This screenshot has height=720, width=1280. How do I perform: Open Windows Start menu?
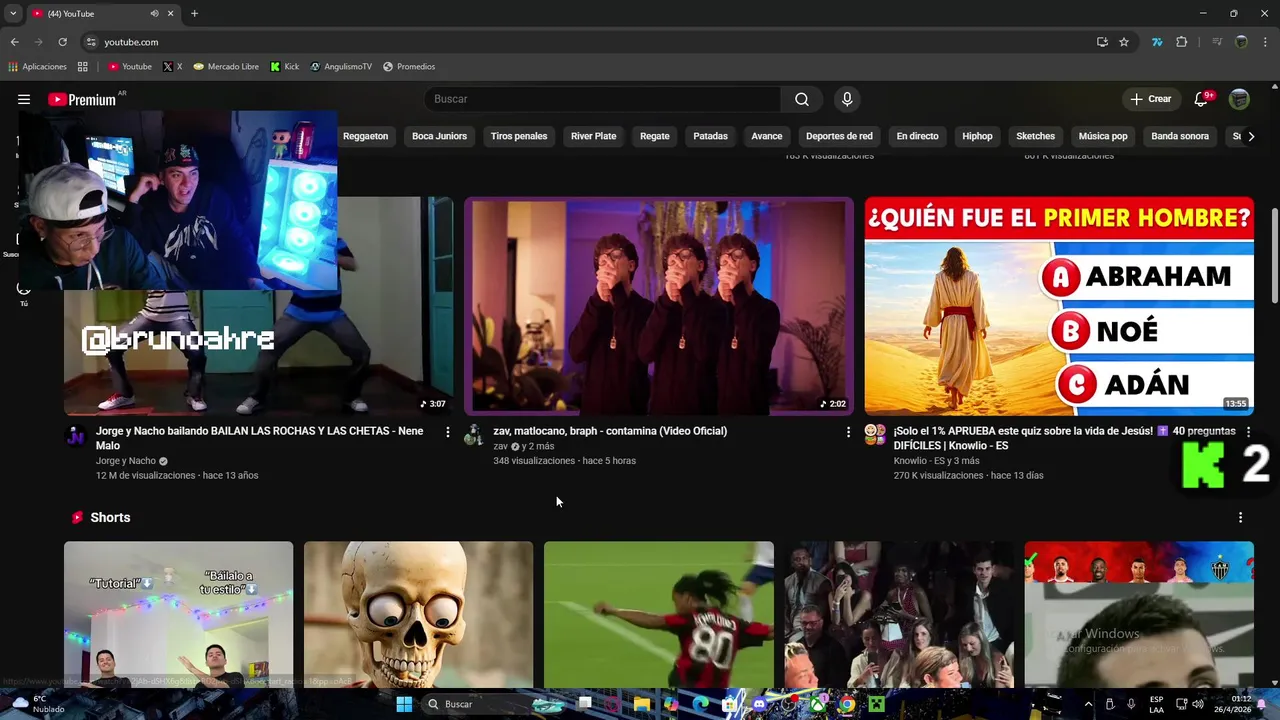(x=404, y=704)
